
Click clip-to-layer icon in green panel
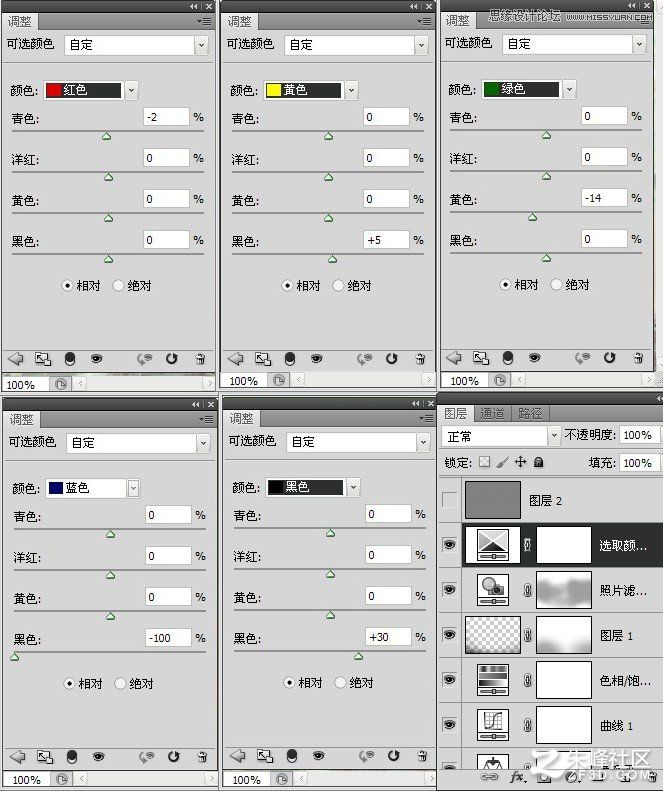pyautogui.click(x=508, y=358)
